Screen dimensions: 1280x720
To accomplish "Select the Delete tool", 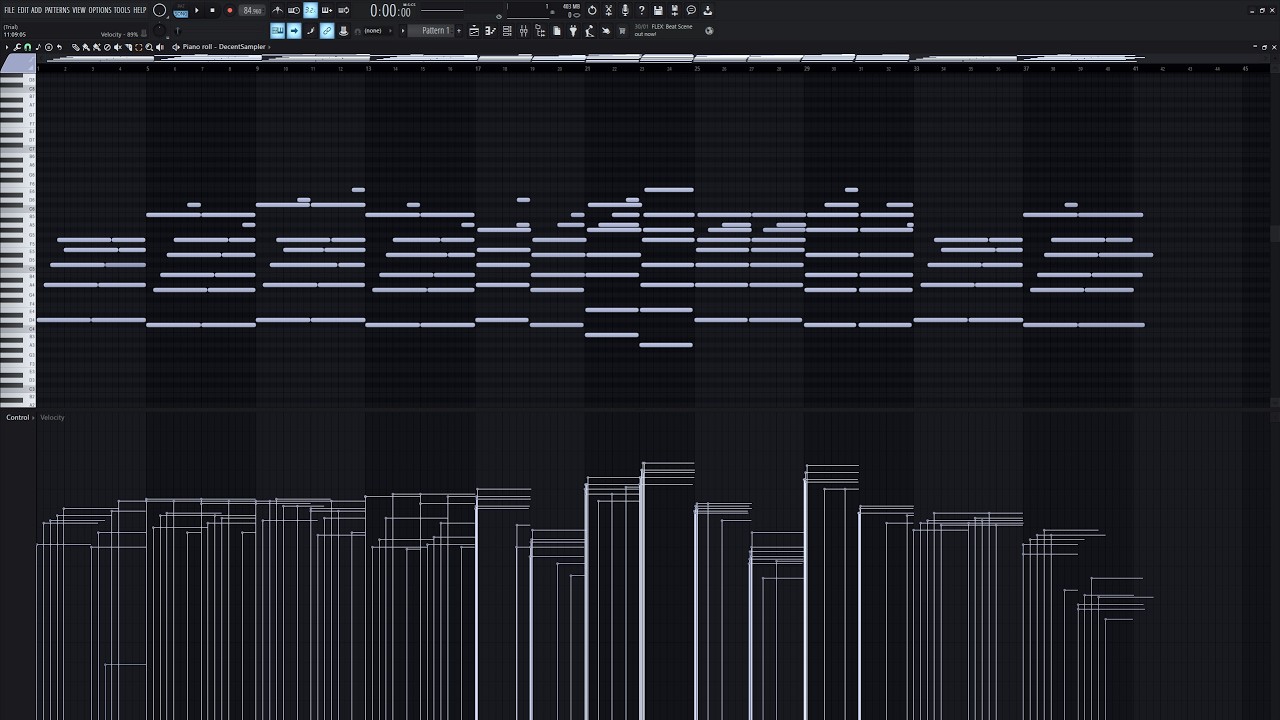I will [x=107, y=47].
